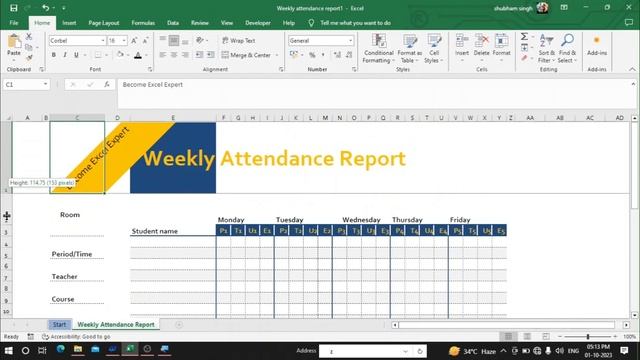
Task: Click Accessibility: Good to go status
Action: point(76,337)
